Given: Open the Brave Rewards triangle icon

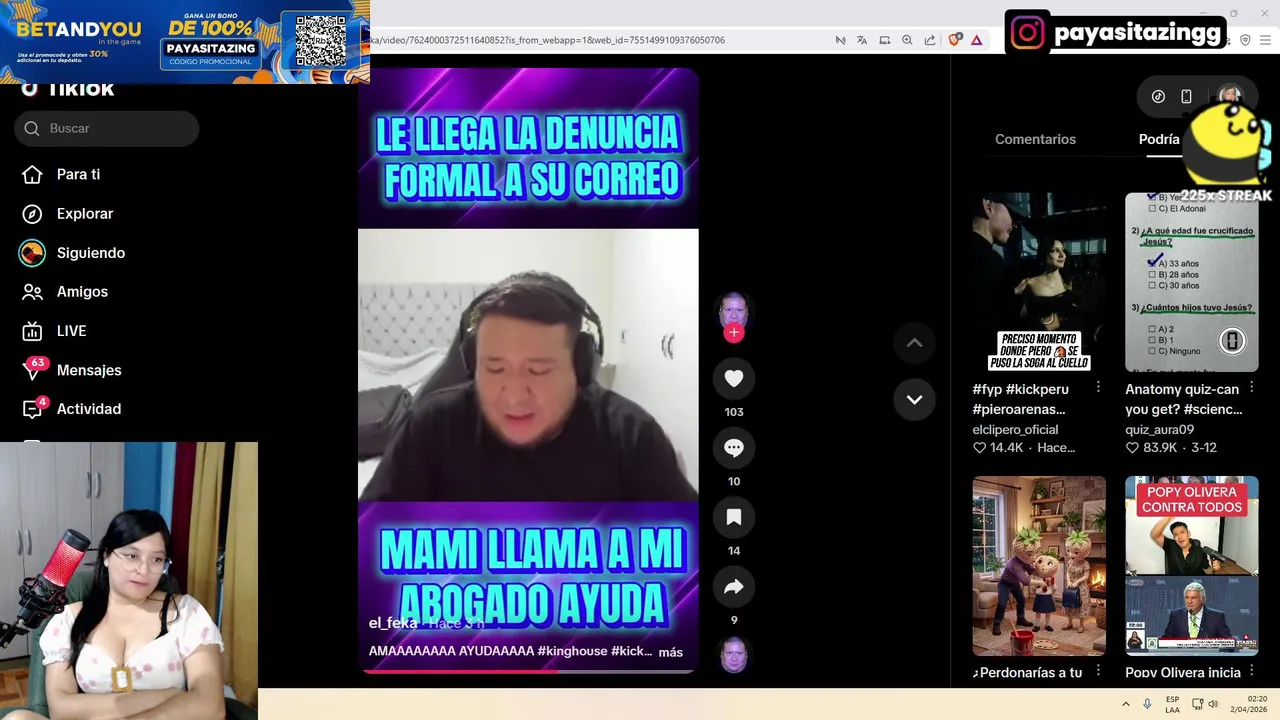Looking at the screenshot, I should pos(977,40).
